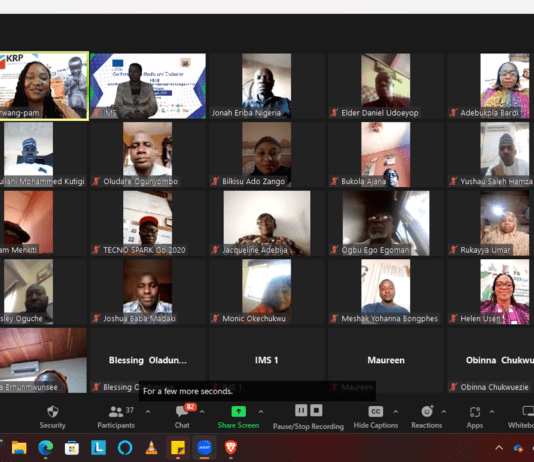Expand the Share Screen options arrow
Viewport: 534px width, 462px height.
[x=261, y=412]
